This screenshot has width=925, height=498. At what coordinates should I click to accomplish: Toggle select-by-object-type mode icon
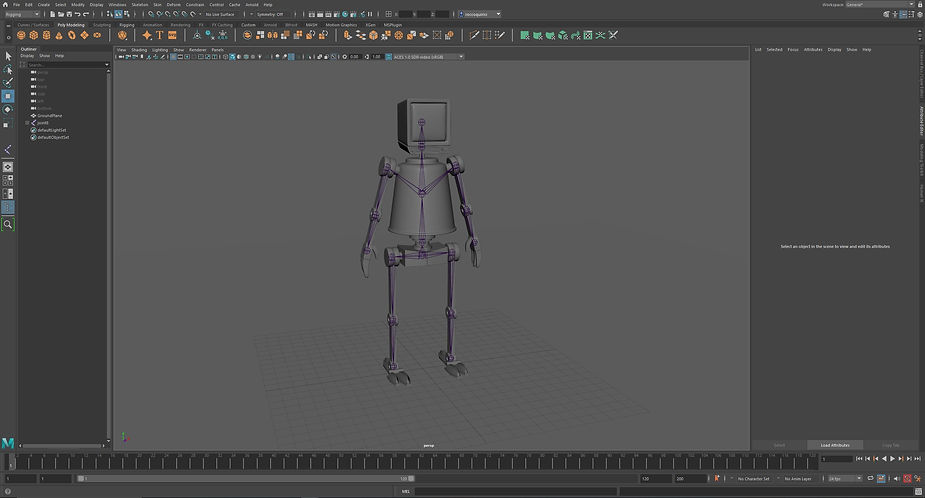(x=118, y=14)
